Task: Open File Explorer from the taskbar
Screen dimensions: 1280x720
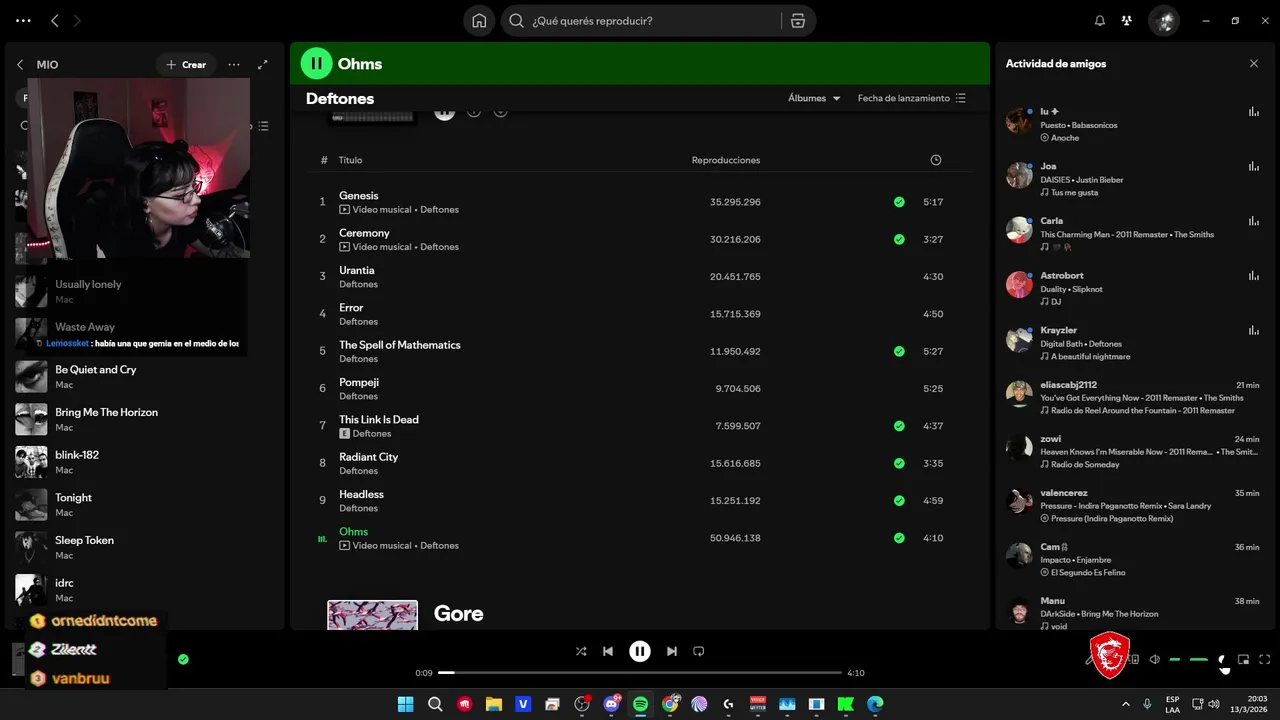Action: pos(493,704)
